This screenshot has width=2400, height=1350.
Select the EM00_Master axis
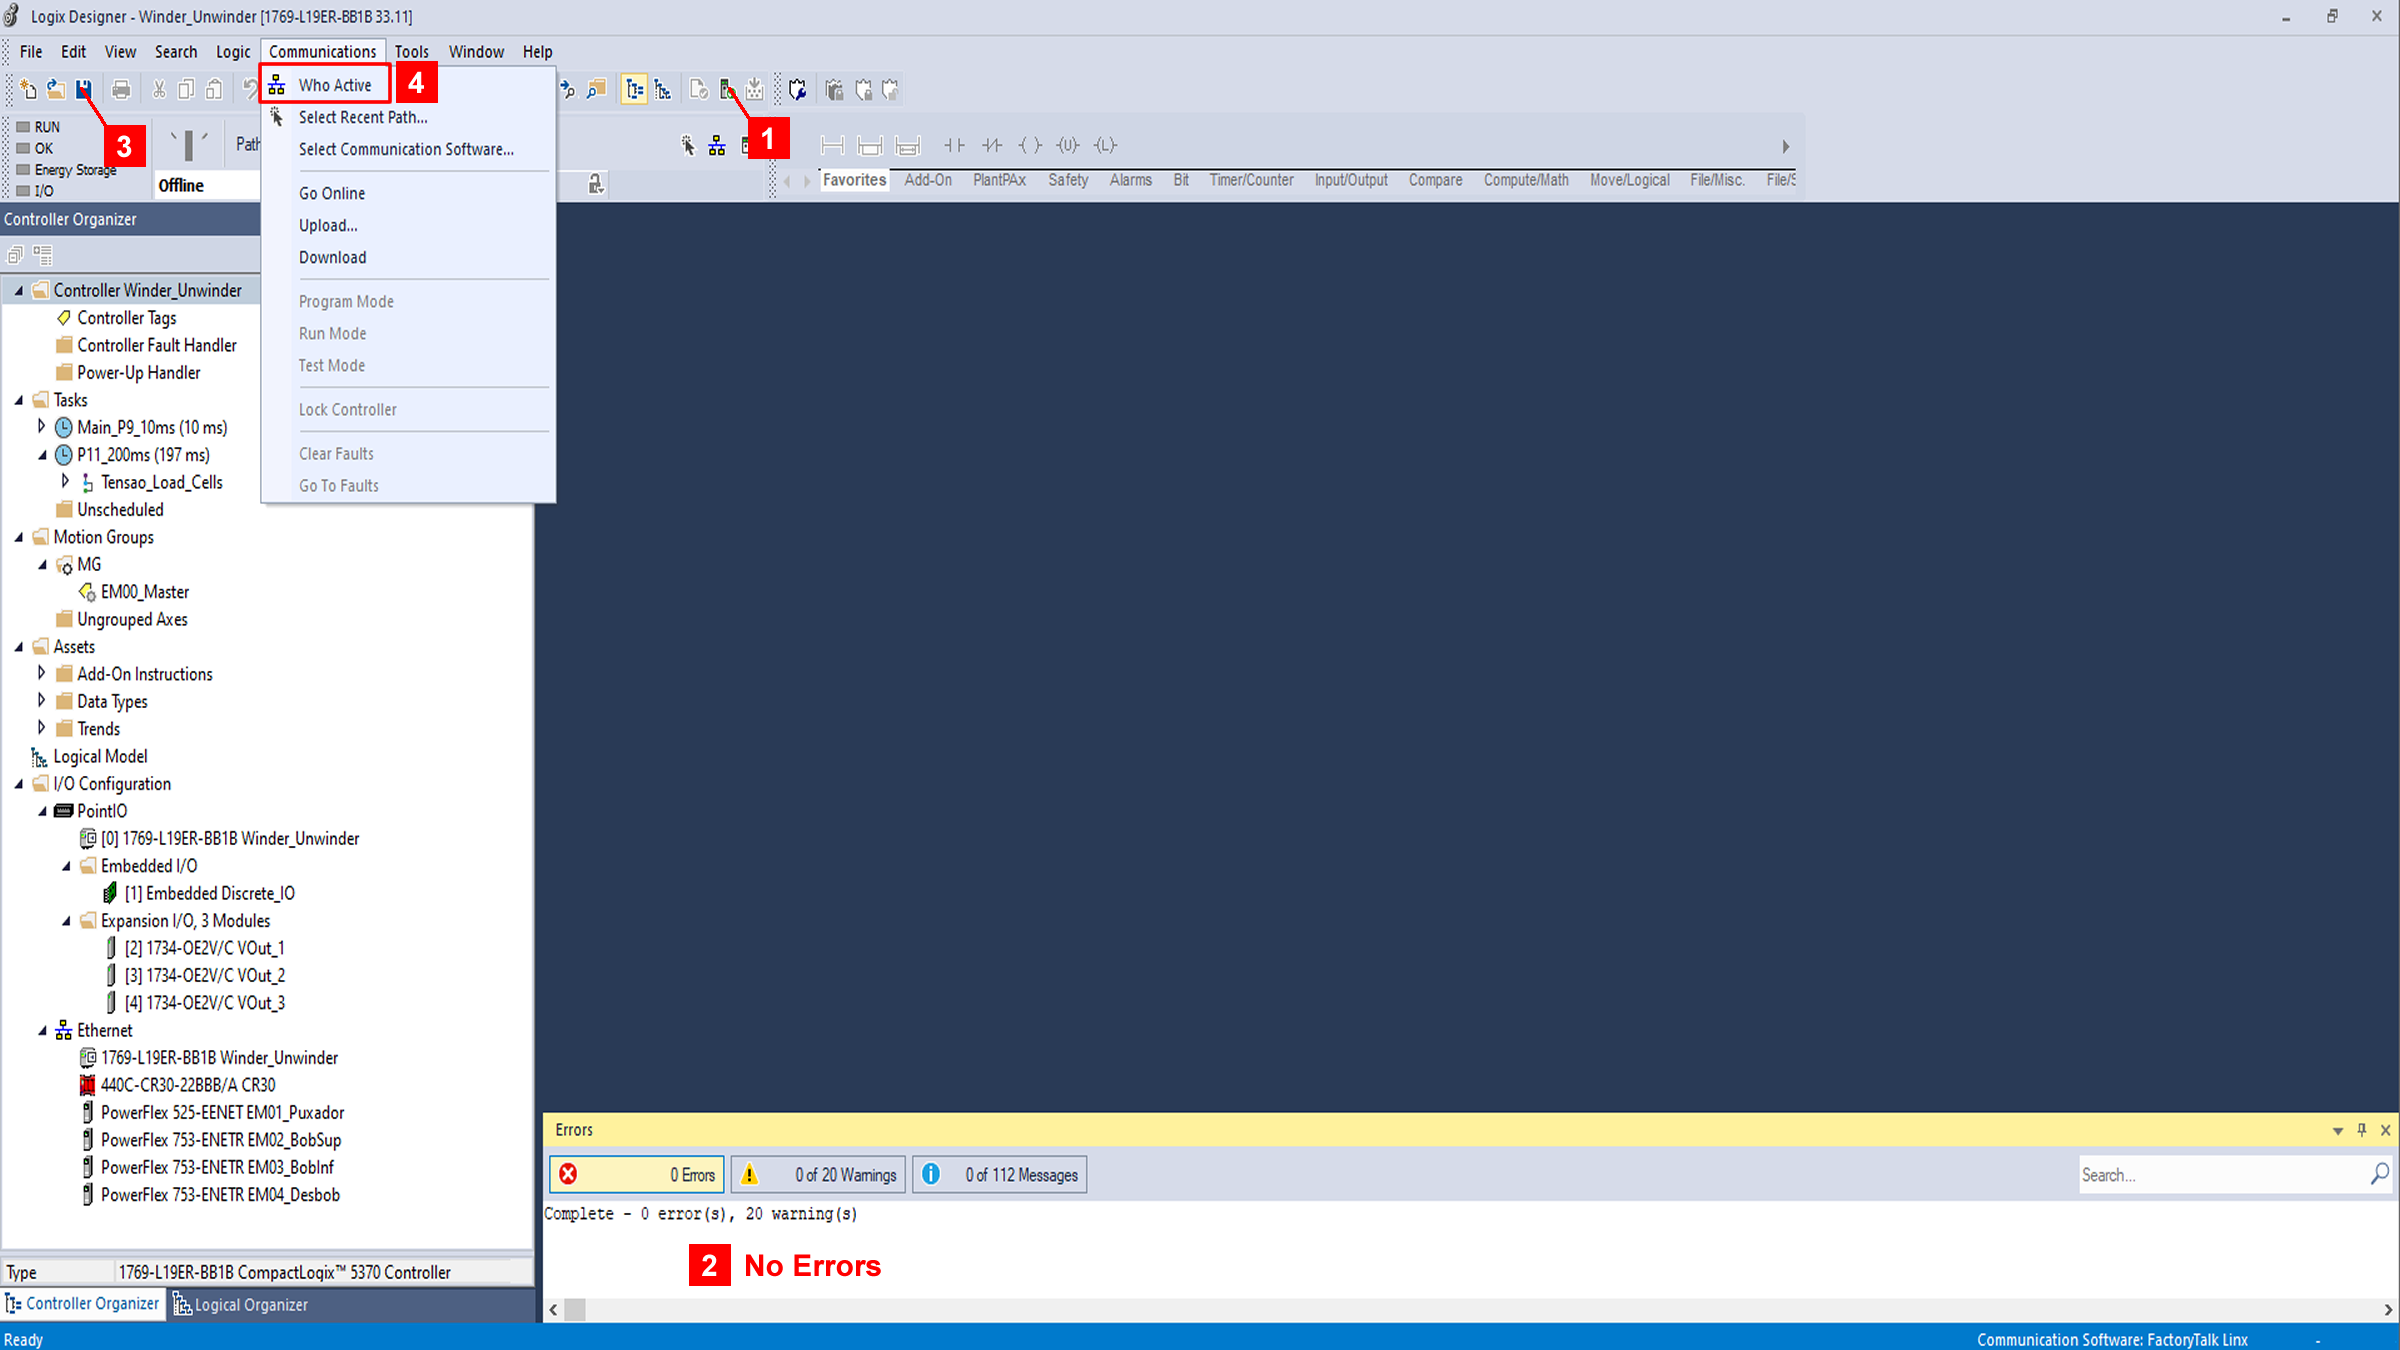[145, 592]
